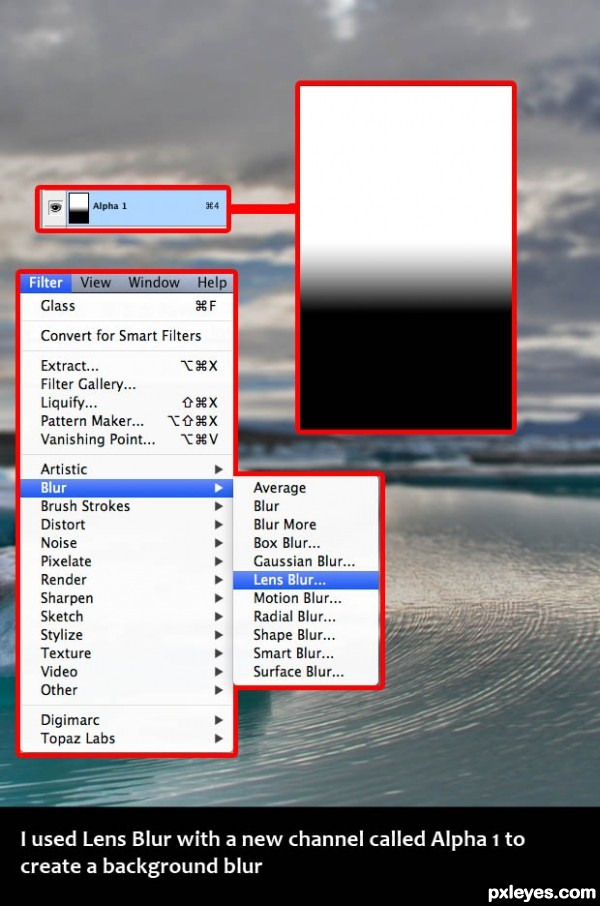This screenshot has width=600, height=906.
Task: Open the Window menu
Action: coord(154,283)
